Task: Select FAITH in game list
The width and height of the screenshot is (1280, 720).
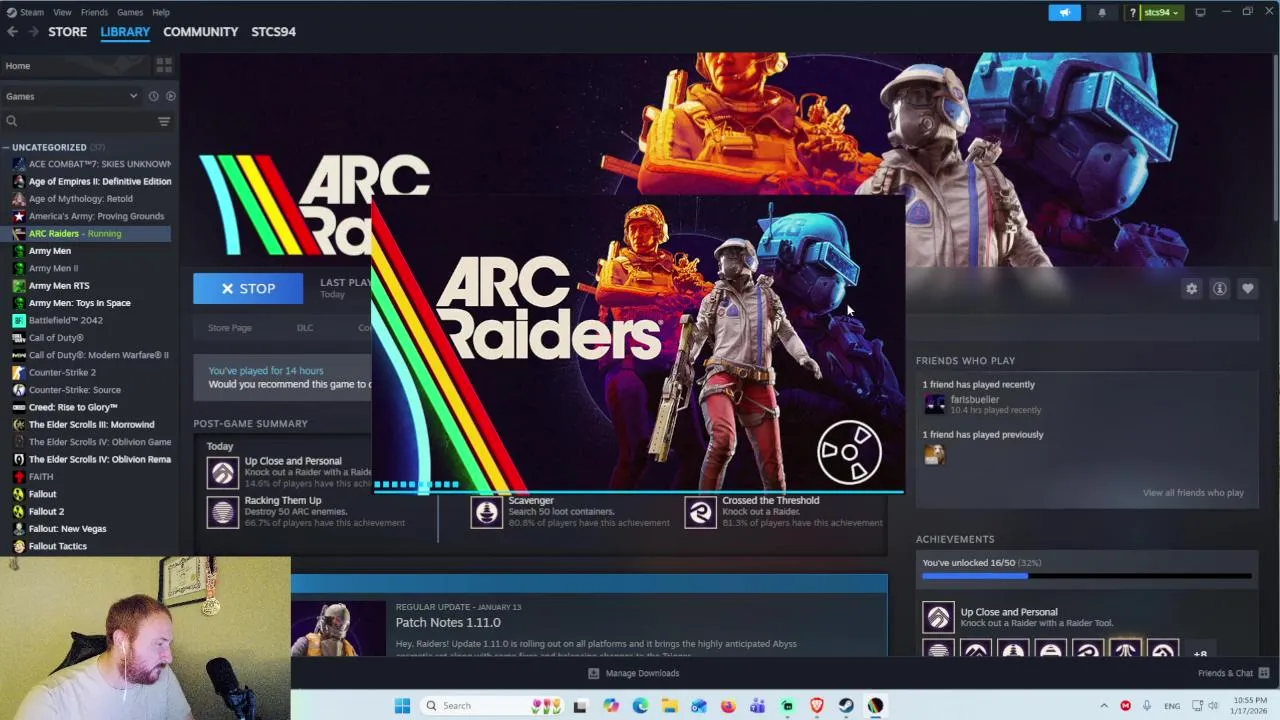Action: pos(41,477)
